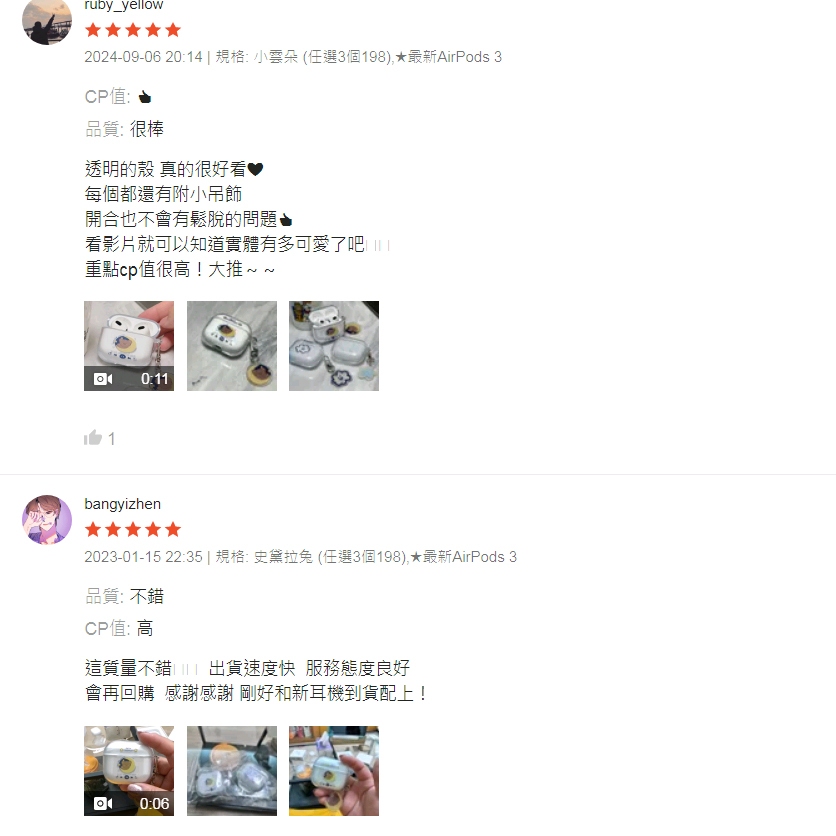The image size is (836, 836).
Task: Click the video camera icon on 0:06 clip
Action: [103, 803]
